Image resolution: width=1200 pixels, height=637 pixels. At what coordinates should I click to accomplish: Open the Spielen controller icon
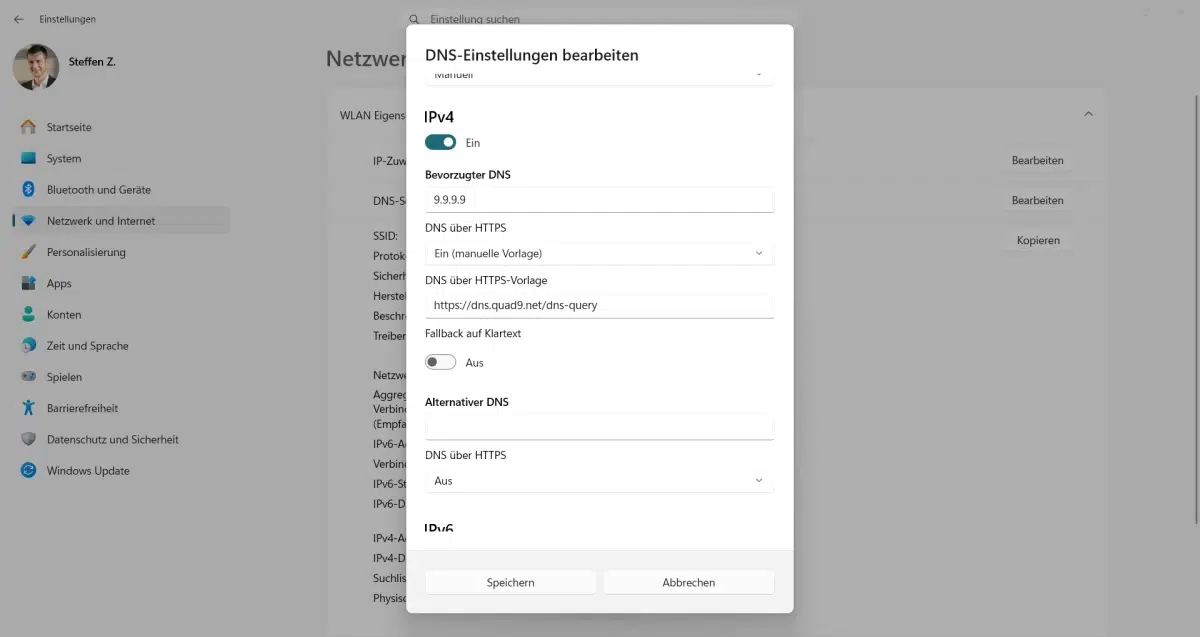point(28,377)
